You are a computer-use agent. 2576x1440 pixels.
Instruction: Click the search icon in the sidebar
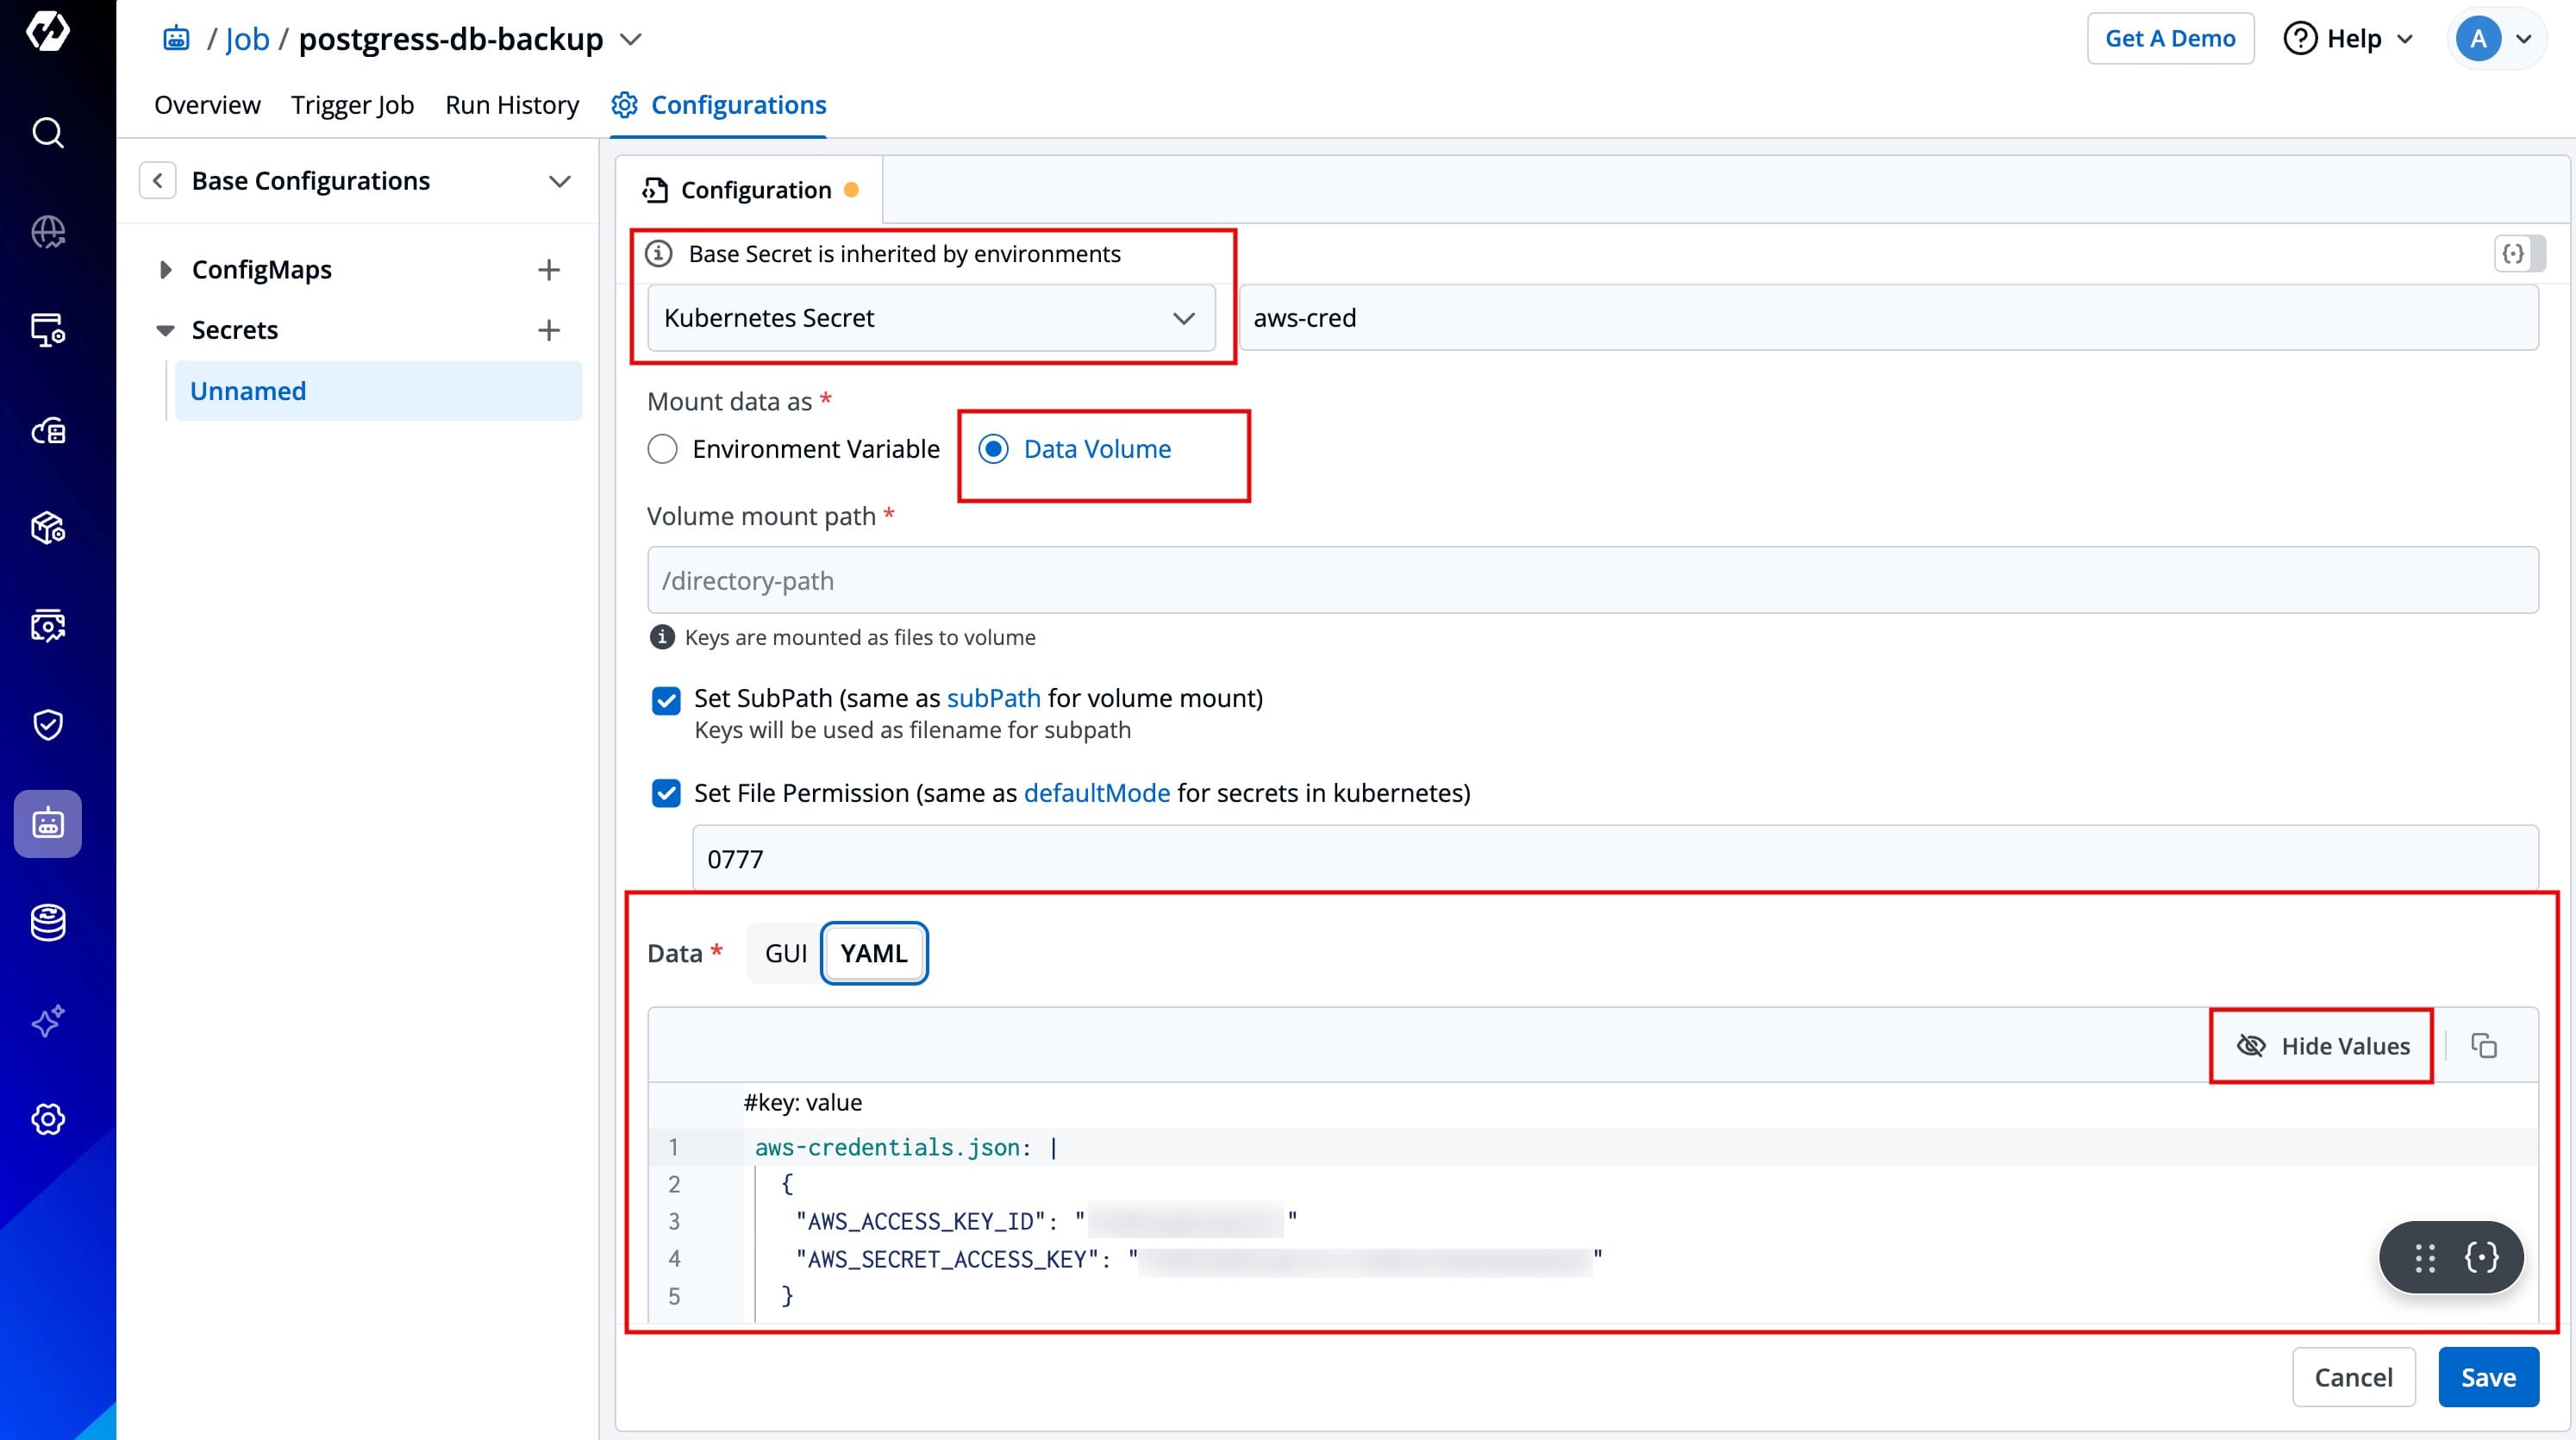pos(47,132)
